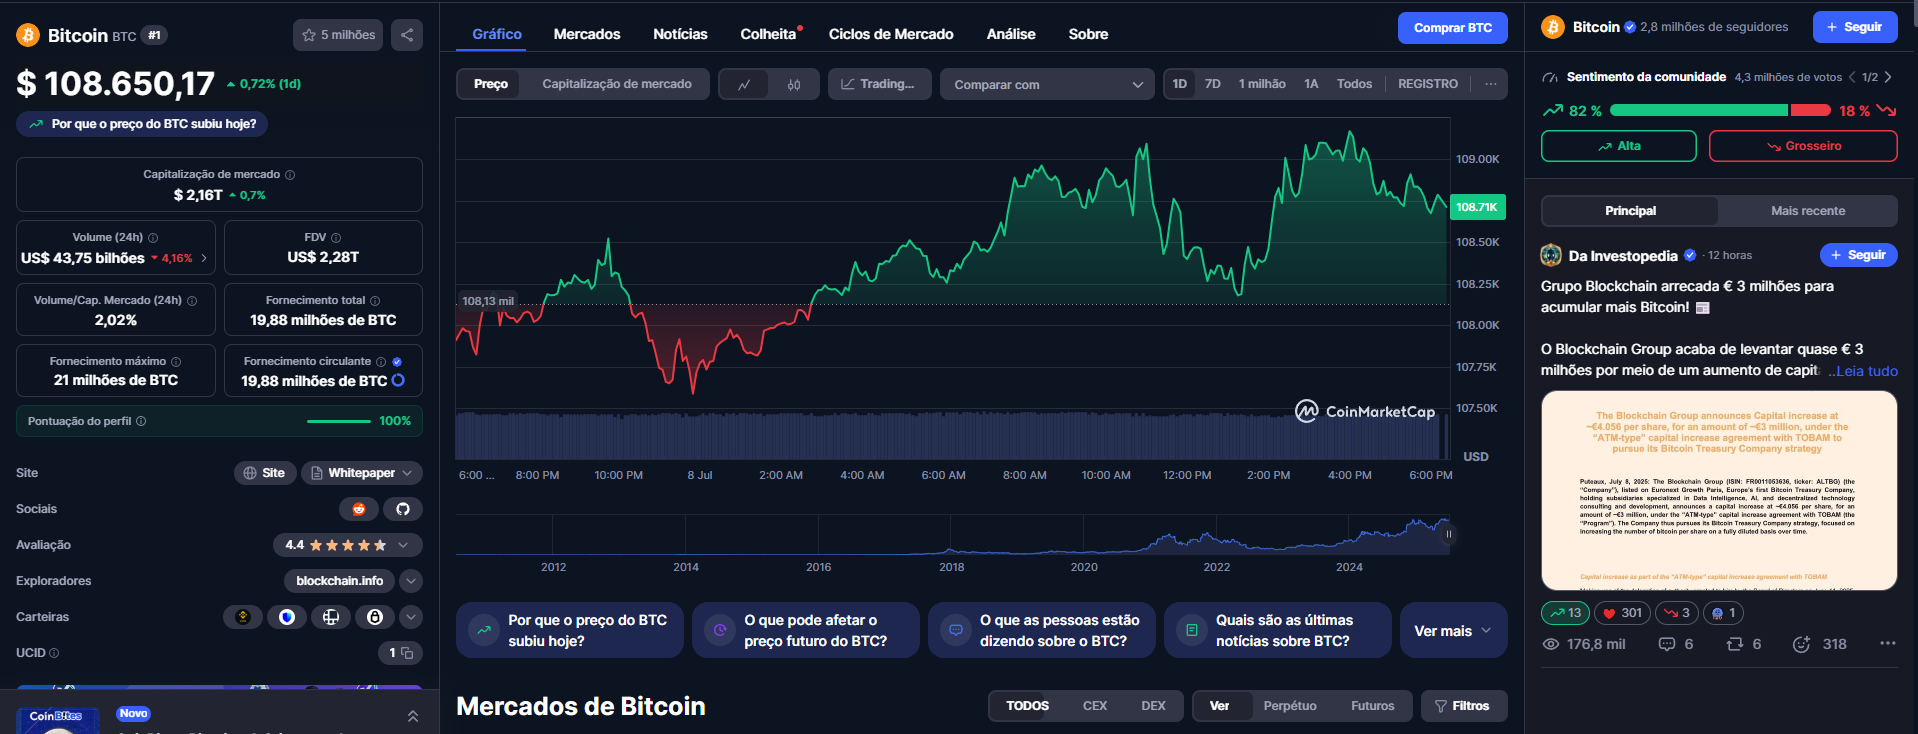This screenshot has width=1918, height=734.
Task: Click Por que o preço subiu hoje pill
Action: pyautogui.click(x=142, y=124)
